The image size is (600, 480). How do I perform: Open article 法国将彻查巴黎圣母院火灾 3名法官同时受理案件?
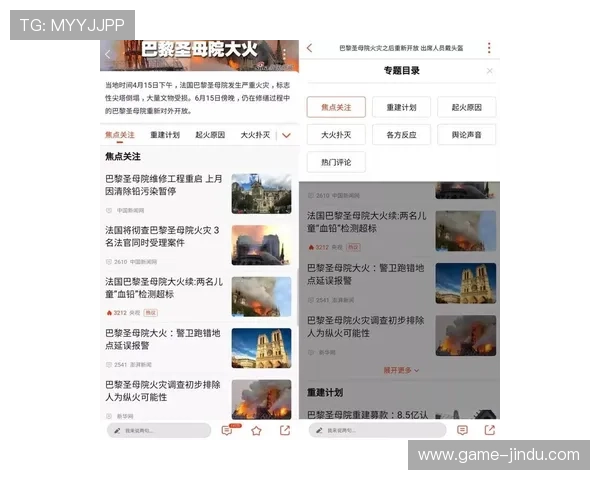point(163,236)
